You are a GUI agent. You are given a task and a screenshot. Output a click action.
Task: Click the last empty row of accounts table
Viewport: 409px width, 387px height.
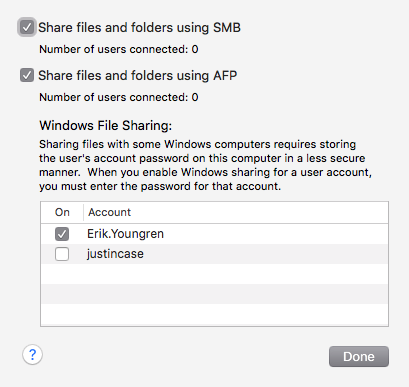coord(214,315)
